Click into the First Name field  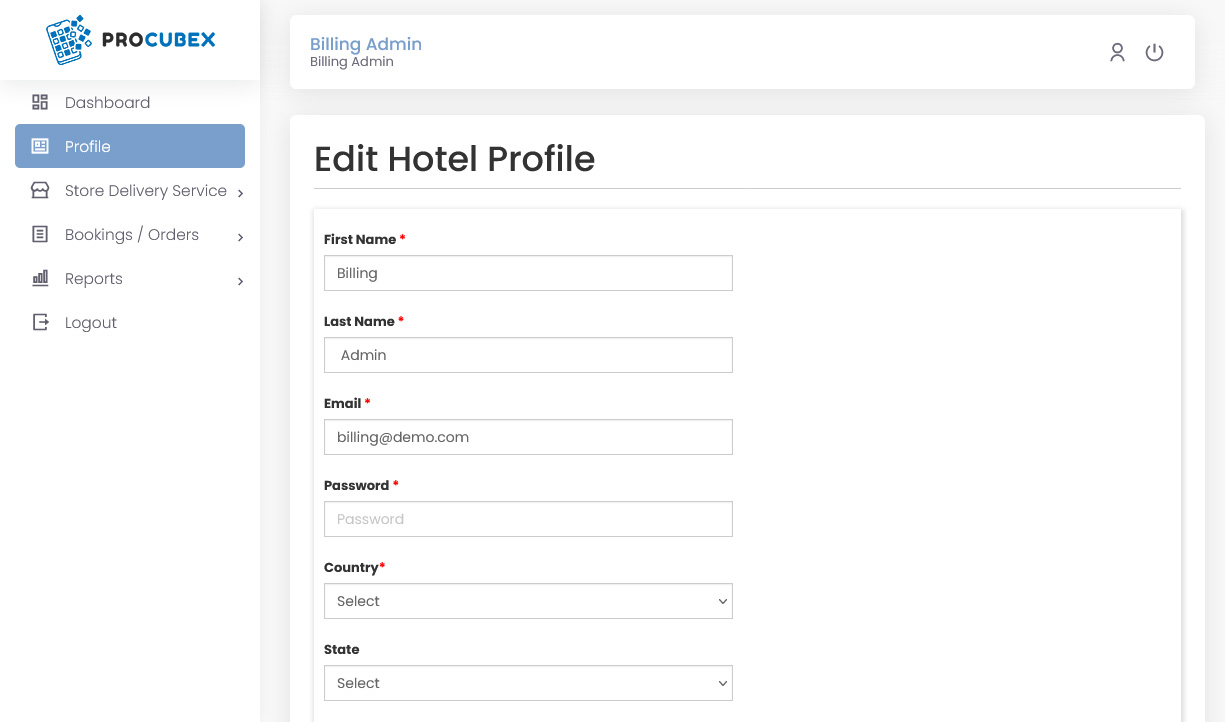528,273
